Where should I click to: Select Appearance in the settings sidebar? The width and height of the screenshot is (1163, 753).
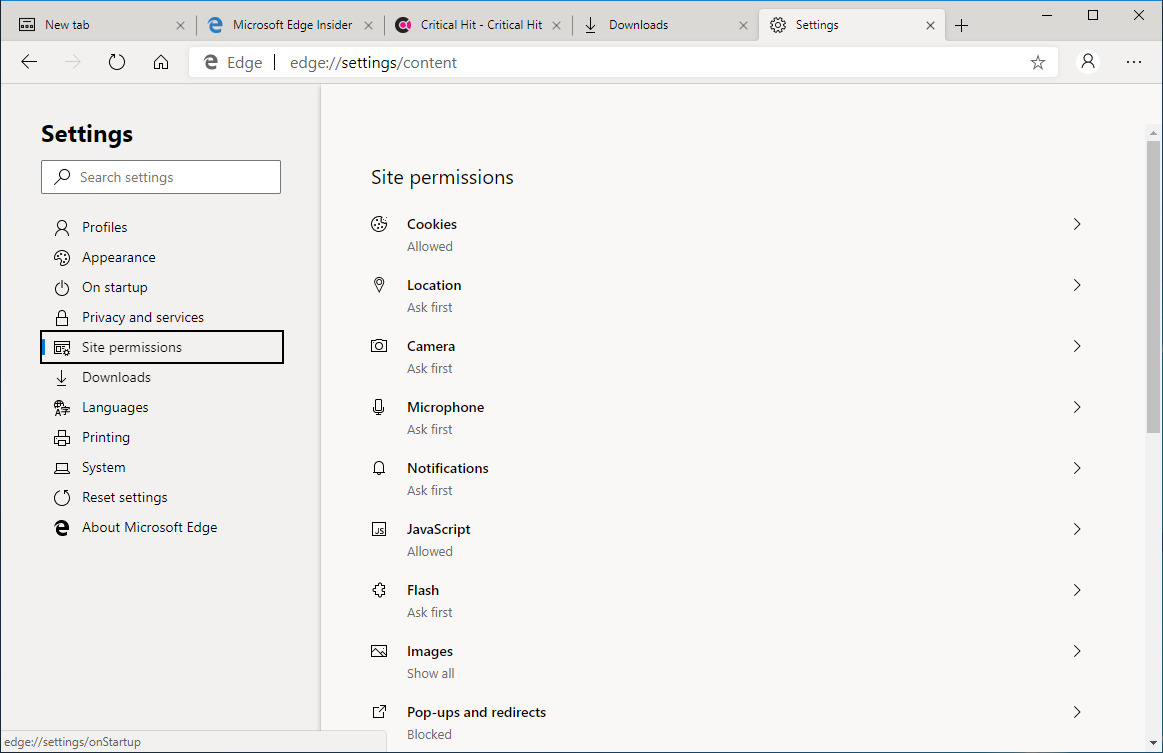[x=118, y=257]
